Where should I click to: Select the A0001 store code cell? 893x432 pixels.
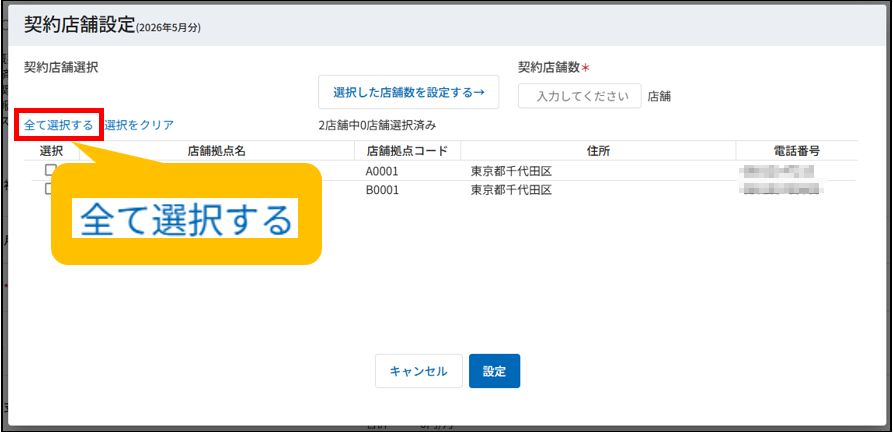tap(383, 171)
